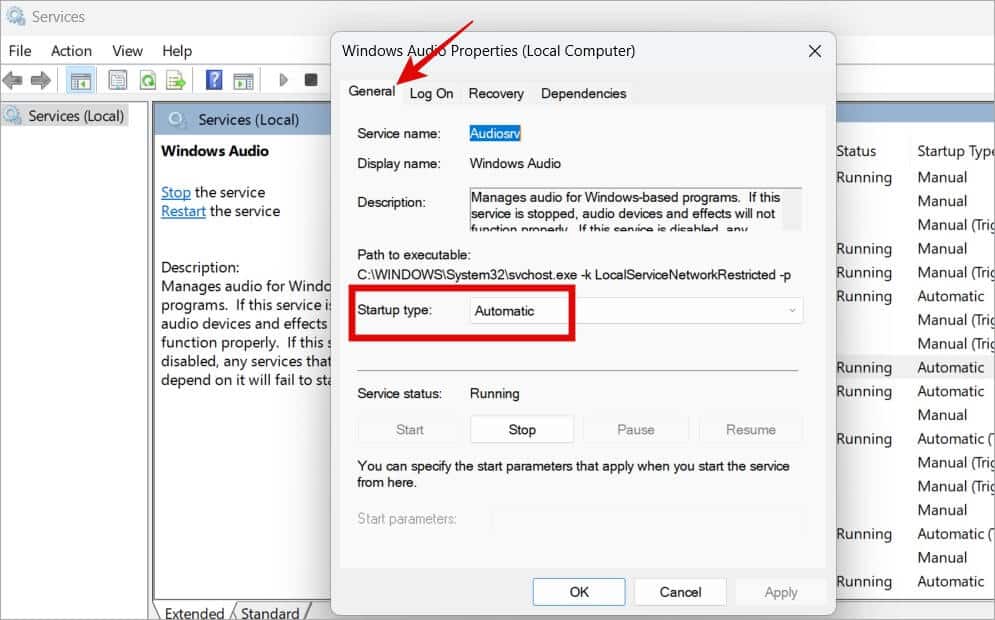Open the File menu
995x620 pixels.
coord(20,51)
